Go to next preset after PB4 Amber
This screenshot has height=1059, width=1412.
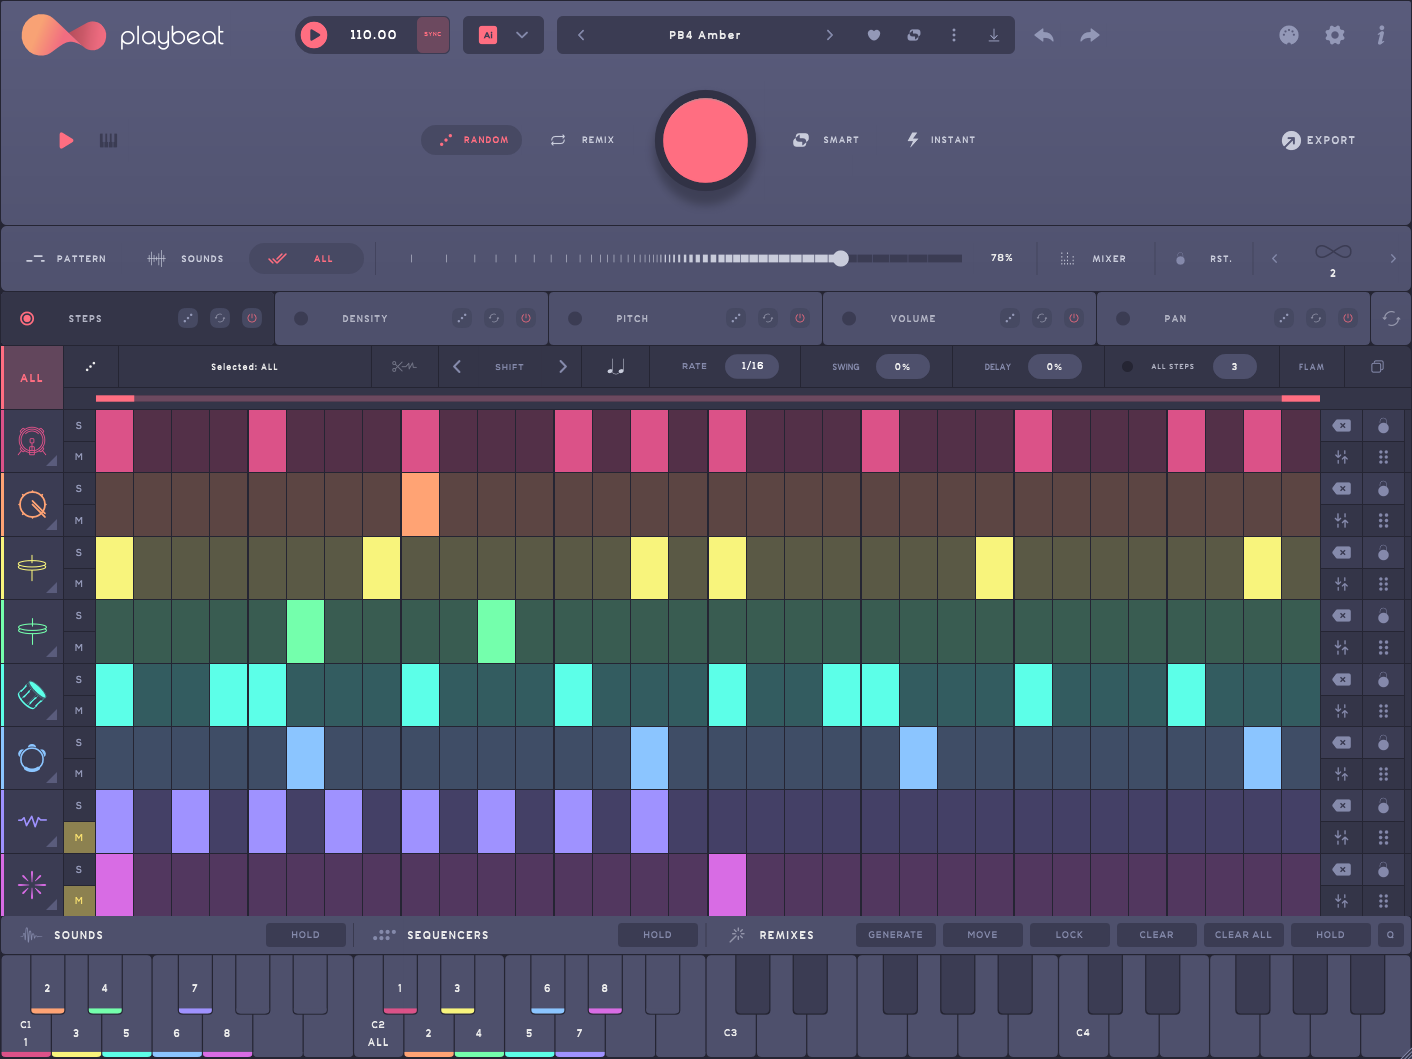pyautogui.click(x=829, y=35)
